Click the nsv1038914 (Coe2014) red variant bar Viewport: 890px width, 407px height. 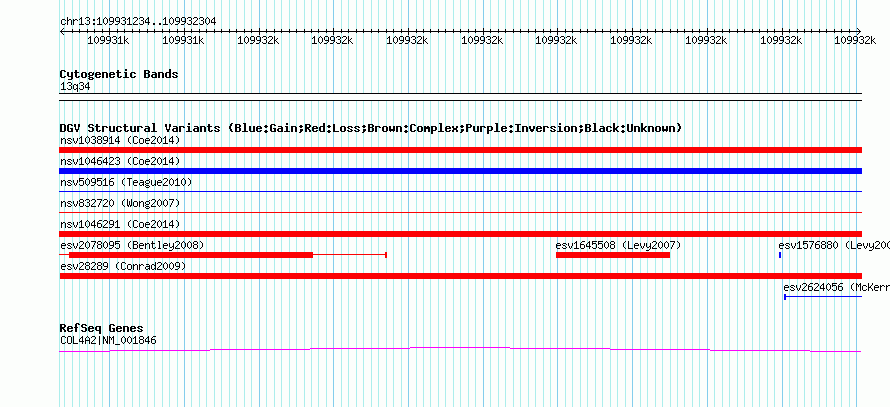[460, 150]
